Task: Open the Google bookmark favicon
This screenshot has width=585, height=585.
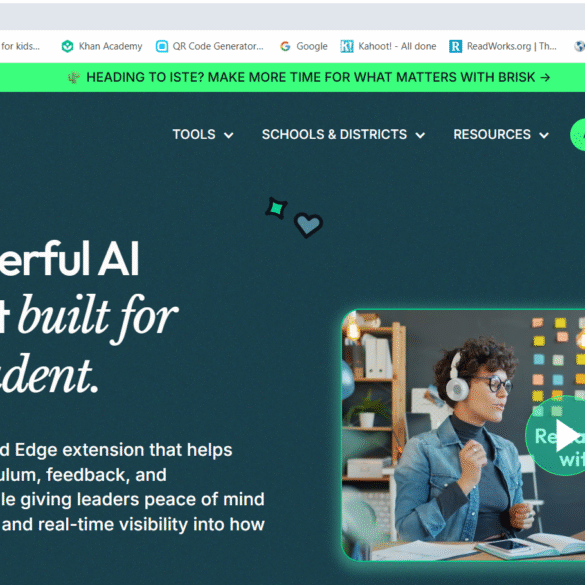Action: pyautogui.click(x=285, y=46)
